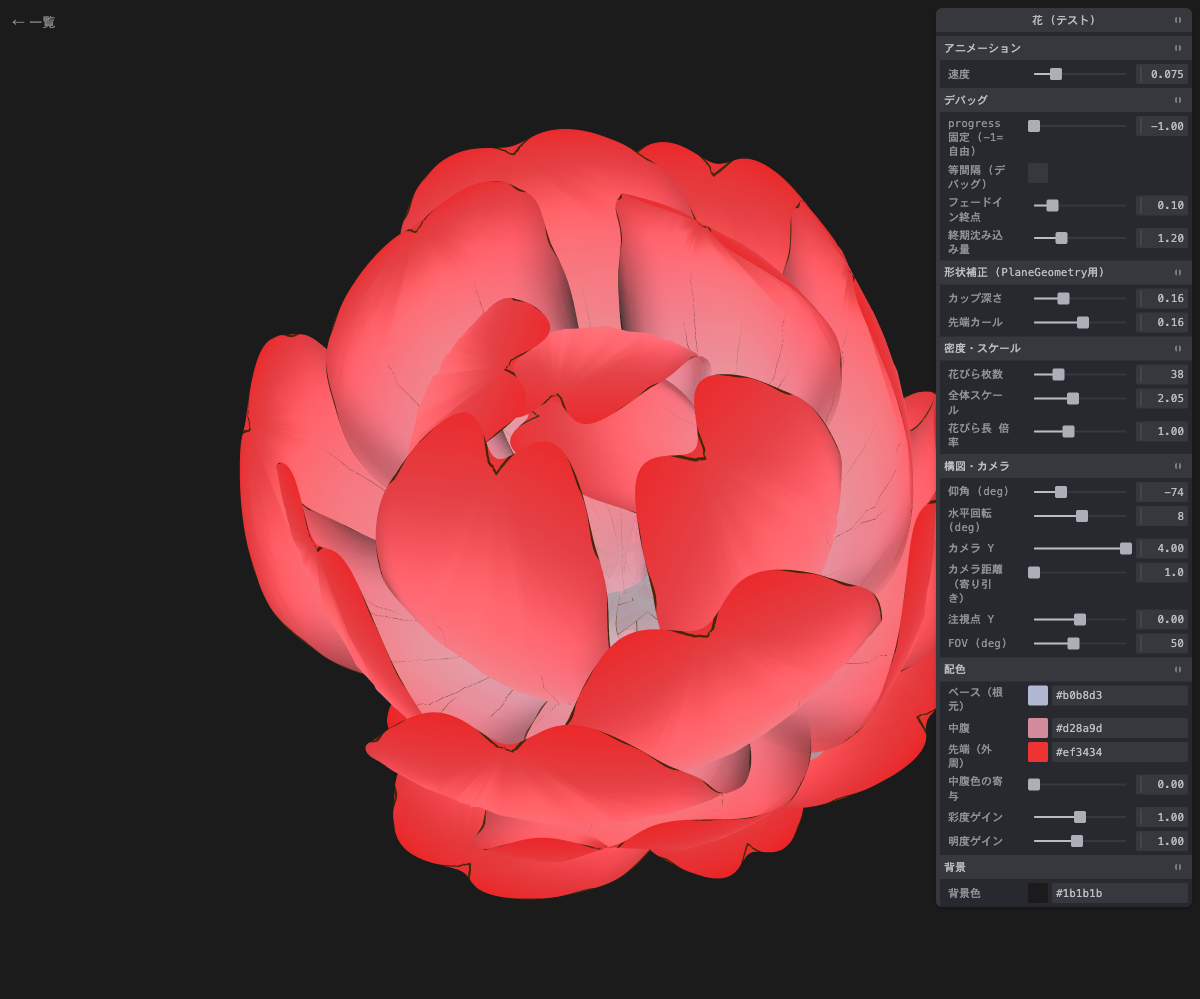Click the 注視点 Y value field 0.00
The width and height of the screenshot is (1200, 999).
coord(1162,619)
